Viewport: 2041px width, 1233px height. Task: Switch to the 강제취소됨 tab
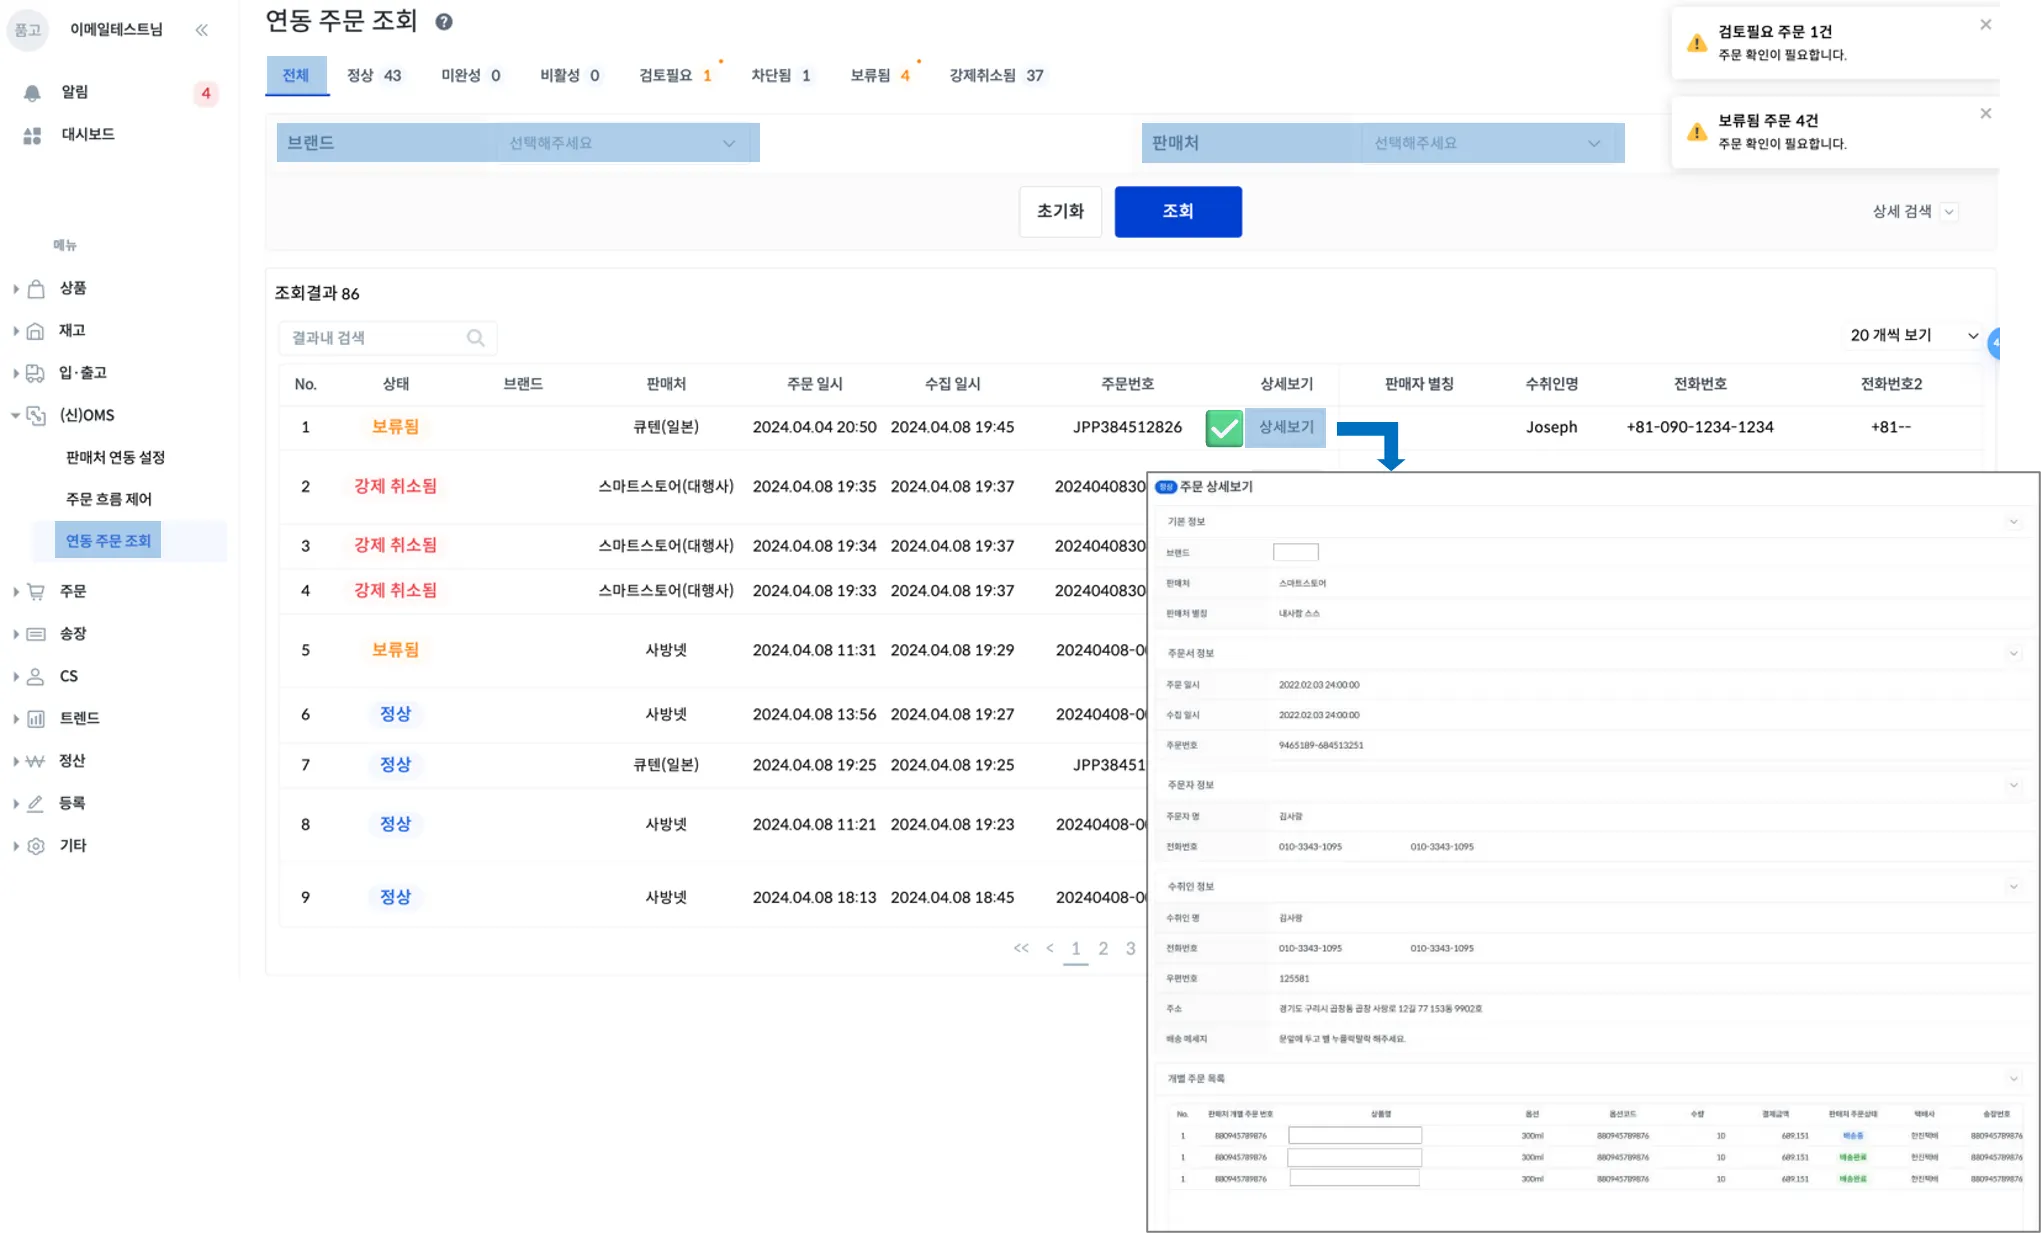click(x=996, y=76)
